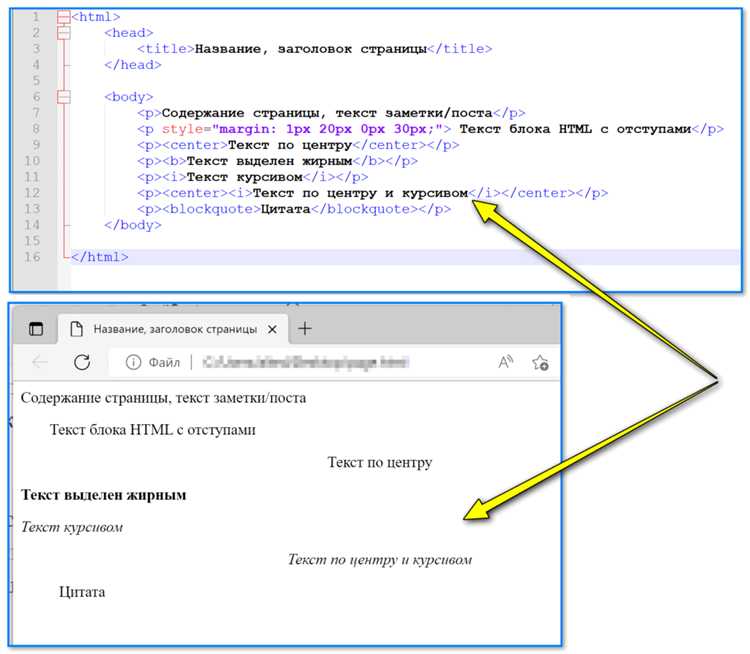Image resolution: width=750 pixels, height=654 pixels.
Task: Focus the blurred address bar URL
Action: (305, 362)
